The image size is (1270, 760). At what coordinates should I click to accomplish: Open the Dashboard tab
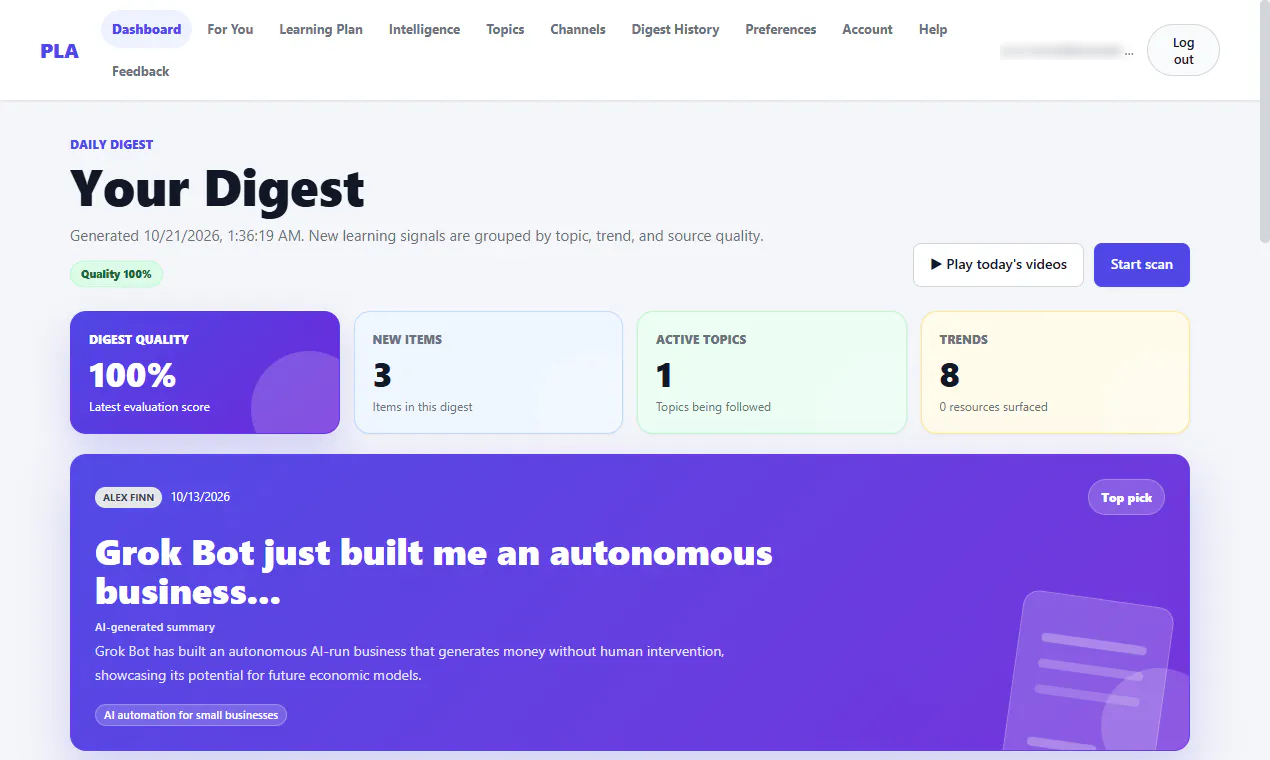pos(146,29)
